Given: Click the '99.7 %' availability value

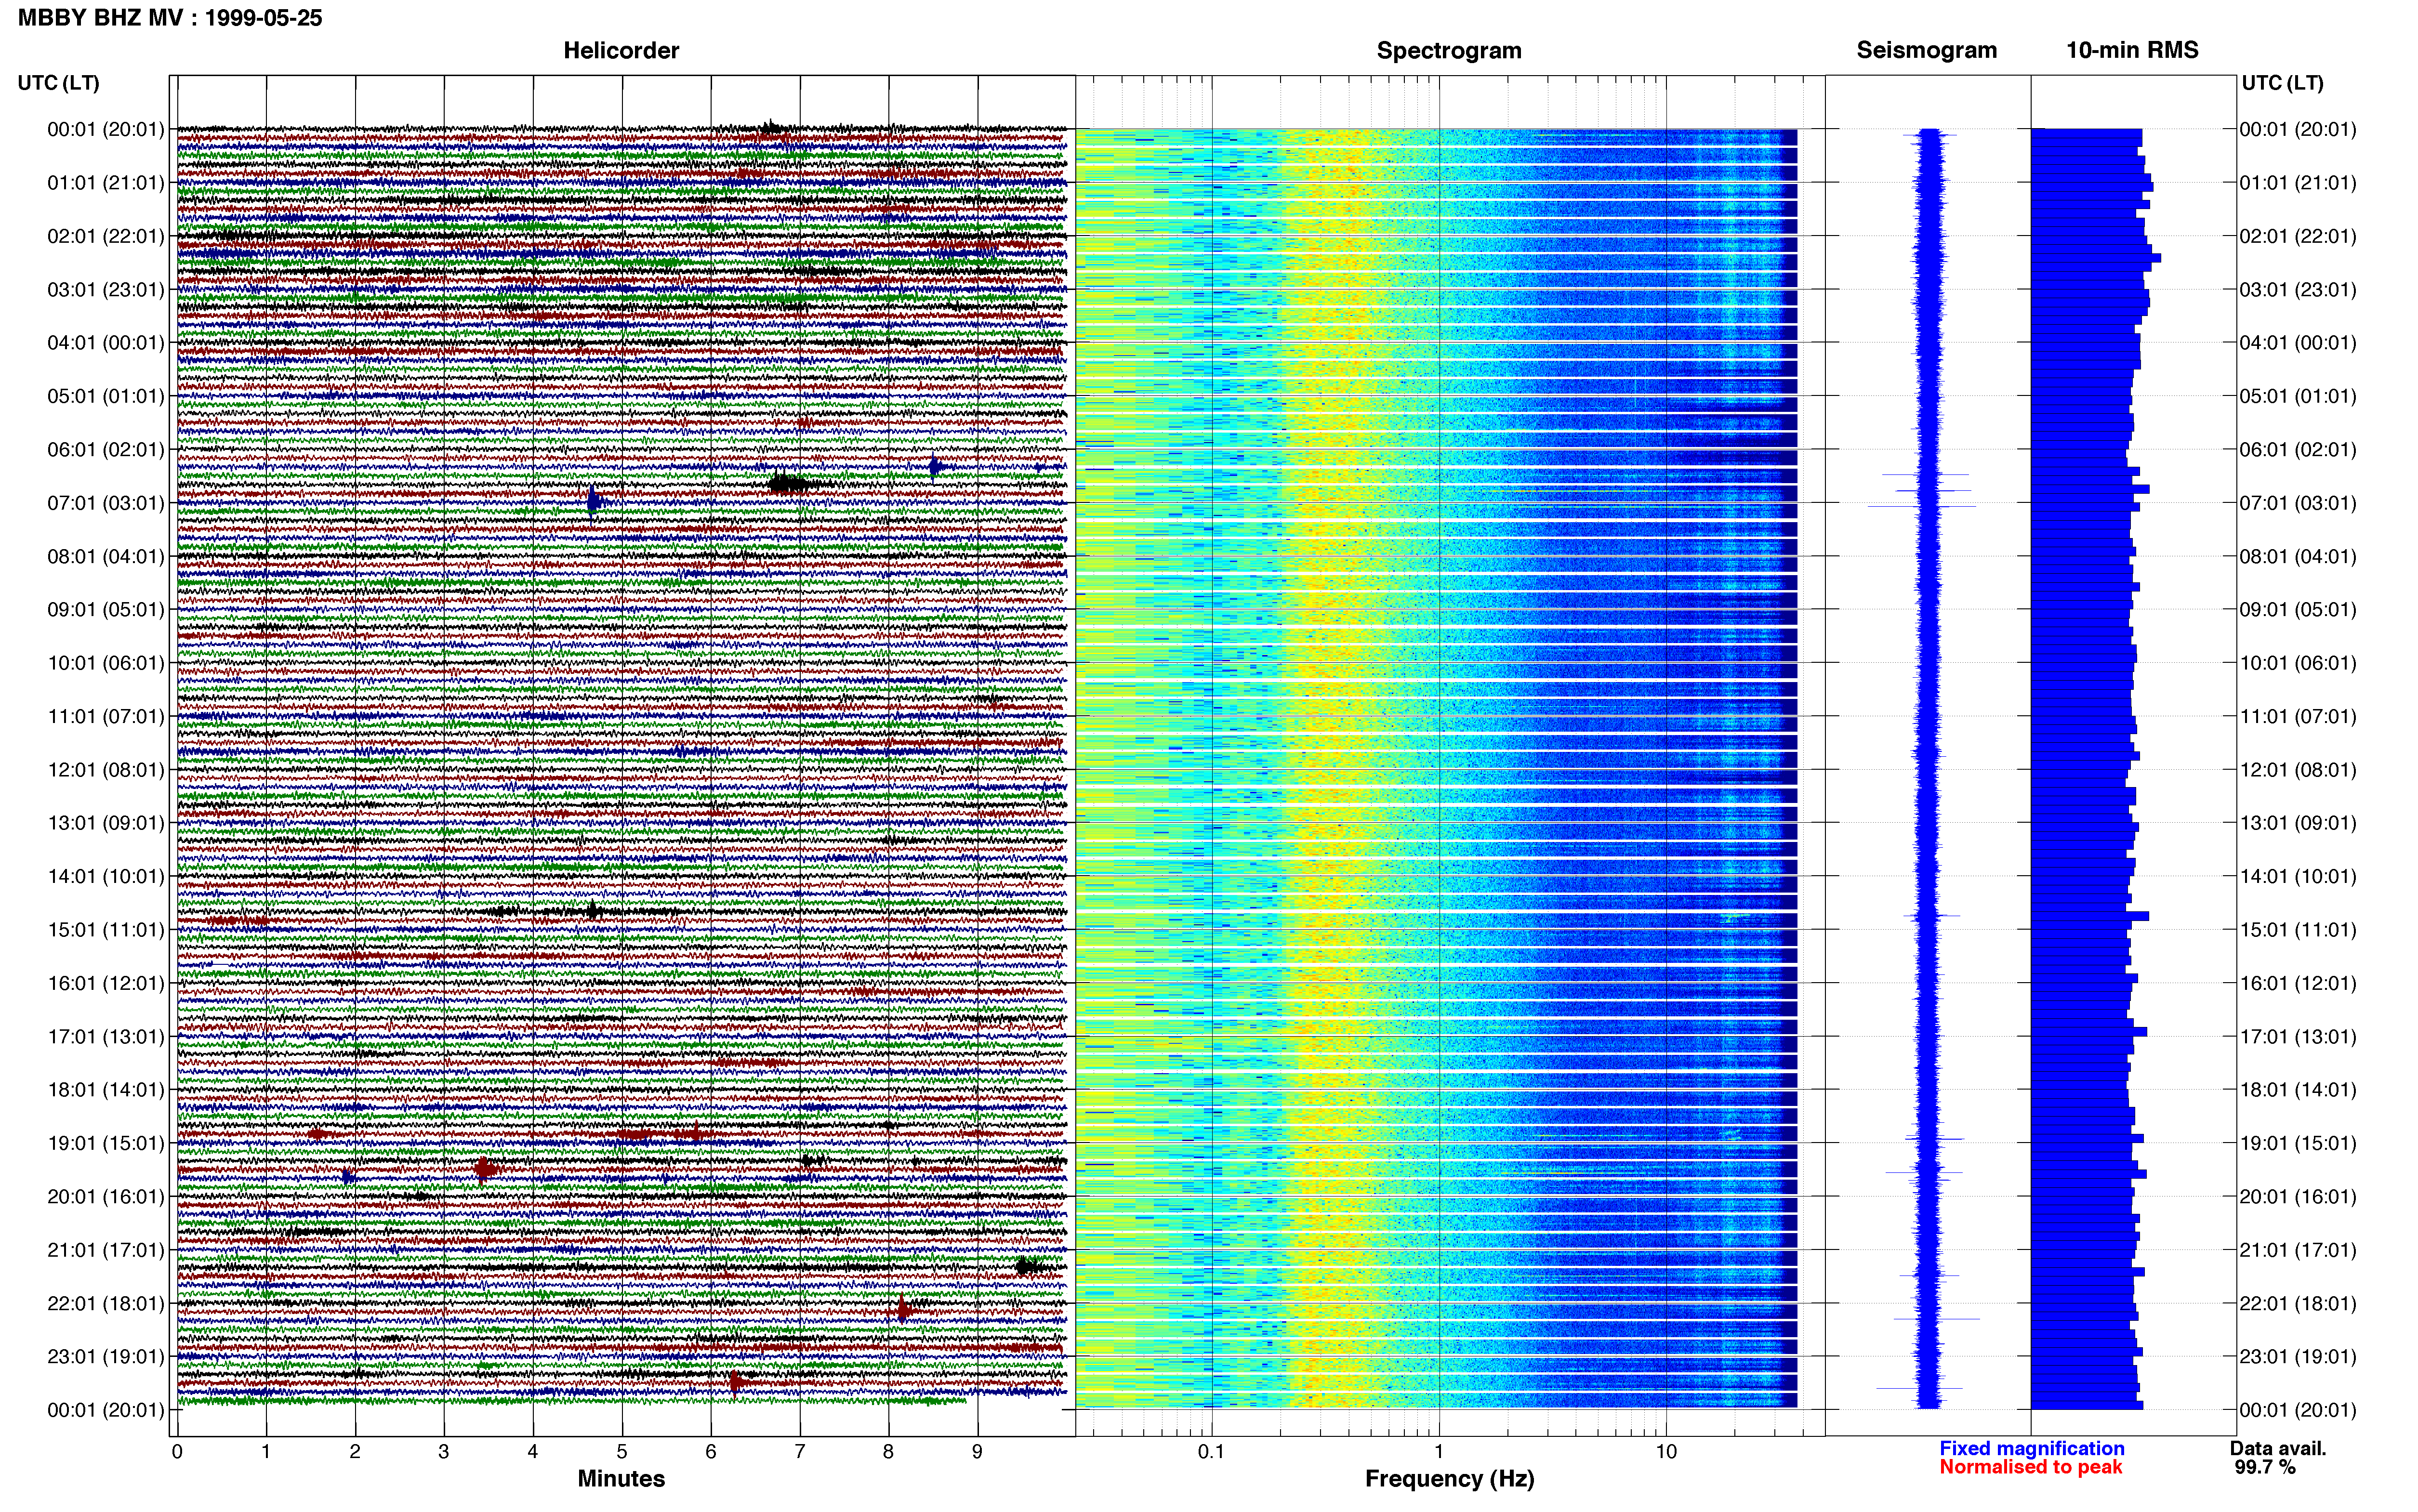Looking at the screenshot, I should coord(2265,1467).
